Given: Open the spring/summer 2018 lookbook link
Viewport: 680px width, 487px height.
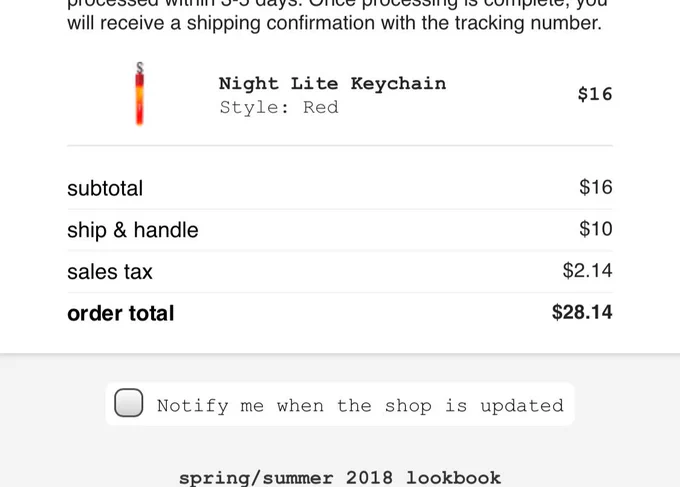Looking at the screenshot, I should [x=340, y=478].
